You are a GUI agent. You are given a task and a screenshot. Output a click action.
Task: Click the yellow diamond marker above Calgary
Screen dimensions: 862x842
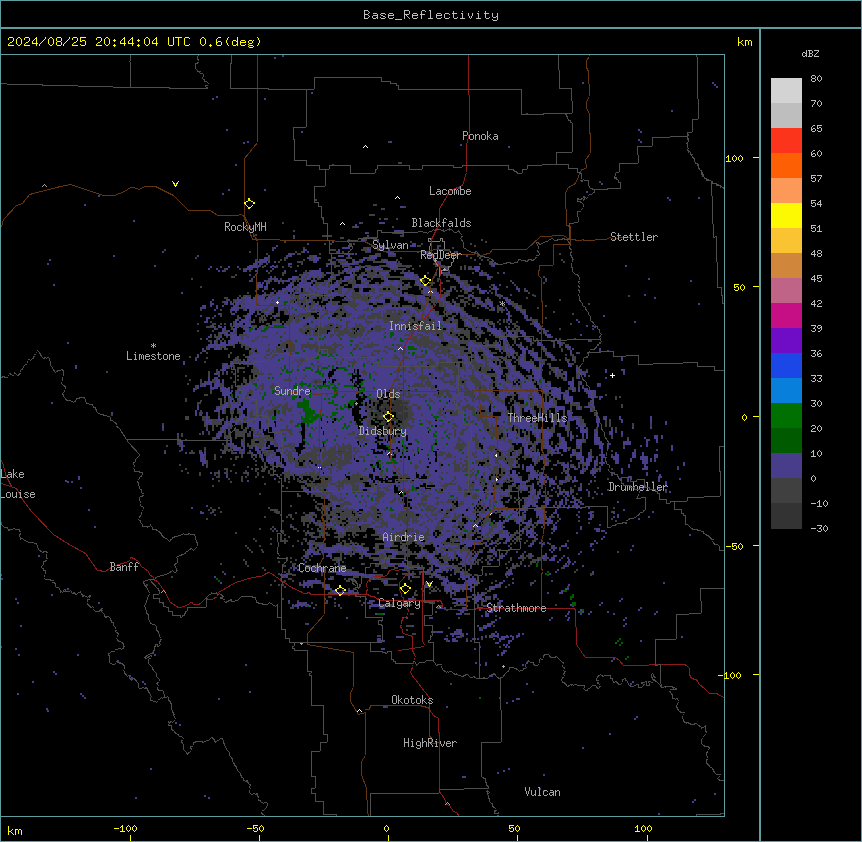coord(405,589)
